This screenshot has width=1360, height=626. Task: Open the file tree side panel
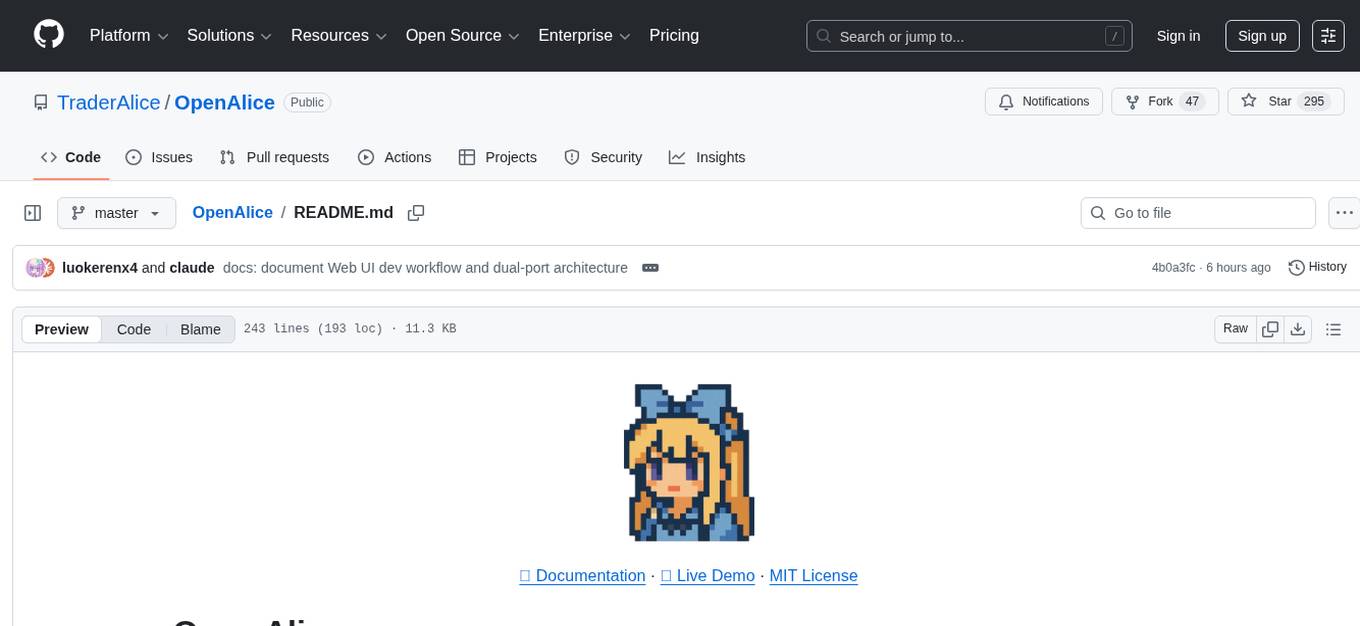[32, 212]
